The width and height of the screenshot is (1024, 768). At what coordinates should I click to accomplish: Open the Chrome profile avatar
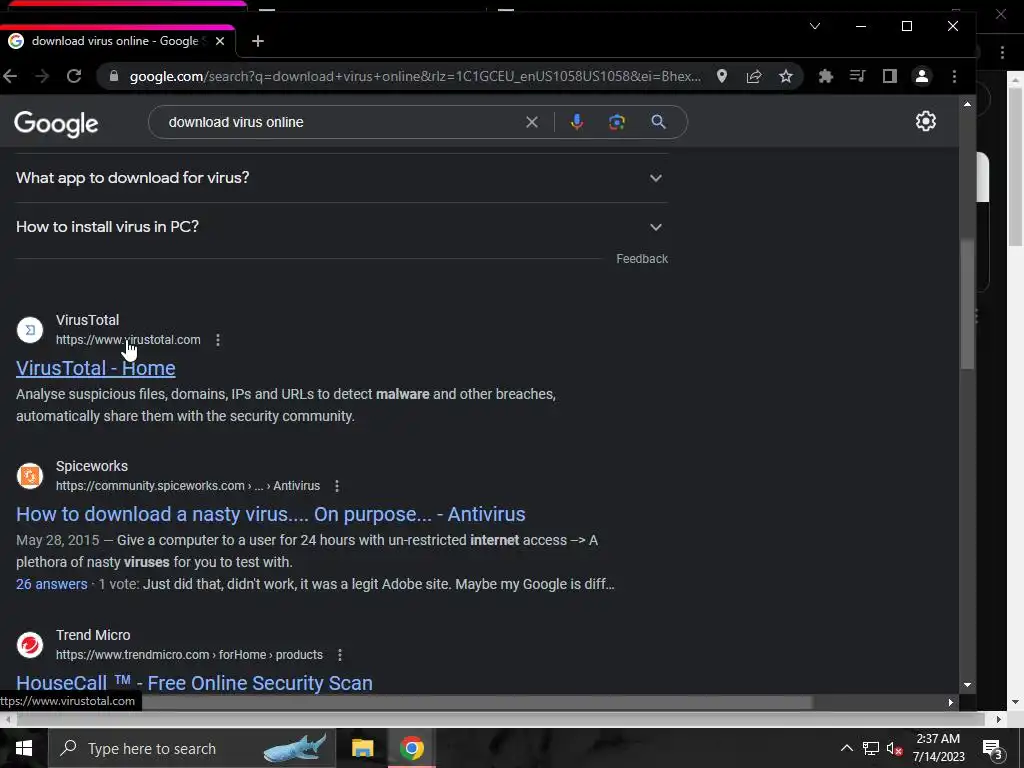pos(921,76)
